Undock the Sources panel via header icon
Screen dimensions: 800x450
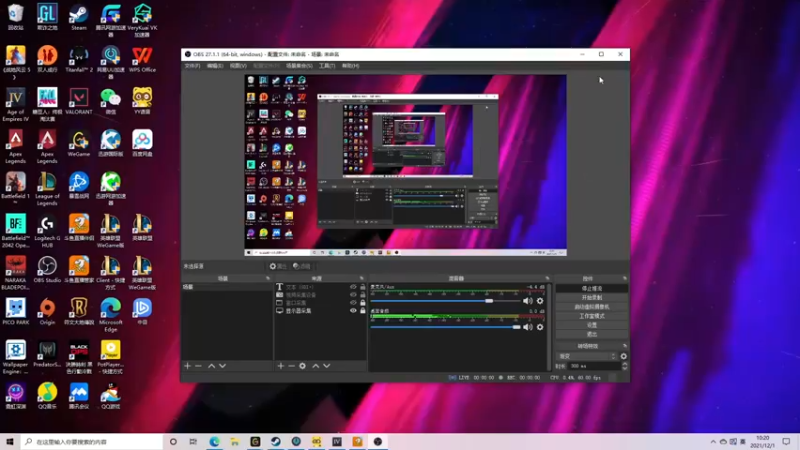(362, 279)
